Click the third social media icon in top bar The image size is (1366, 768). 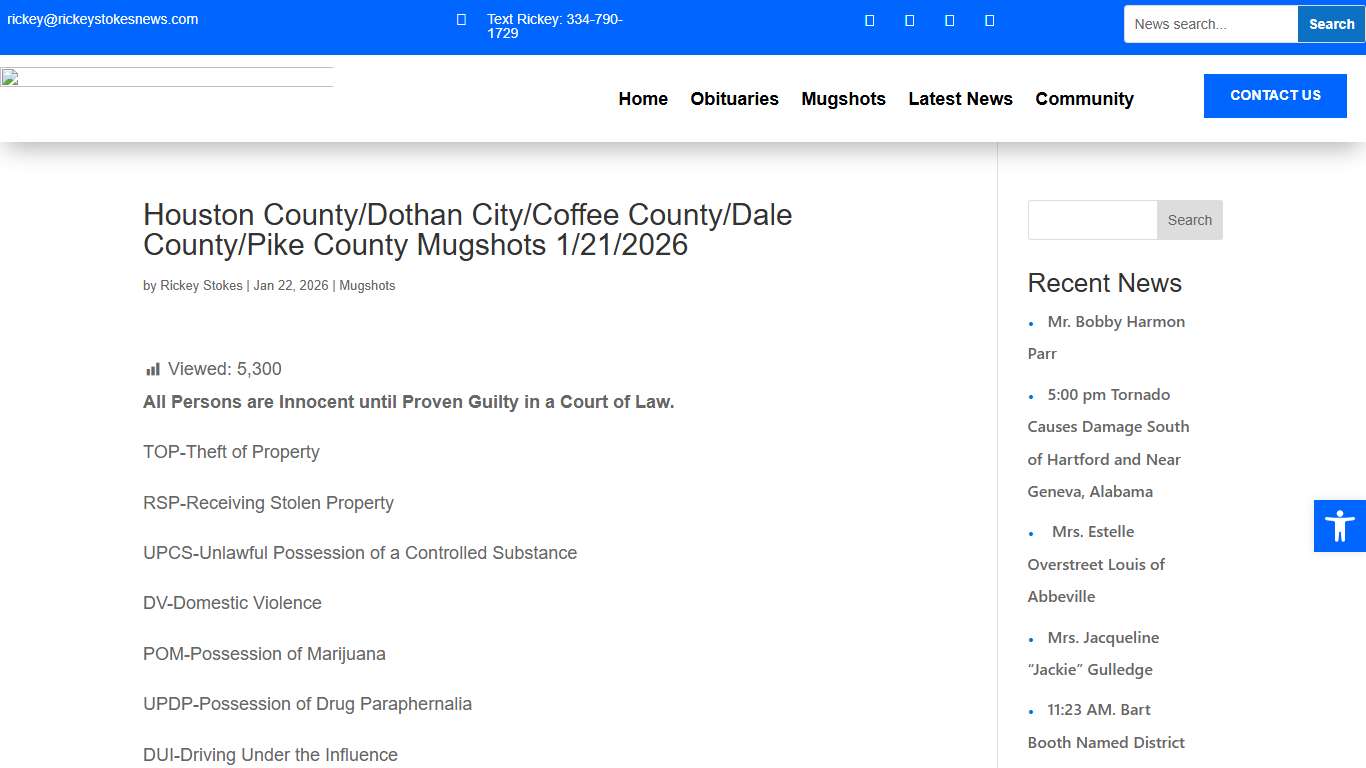tap(949, 19)
